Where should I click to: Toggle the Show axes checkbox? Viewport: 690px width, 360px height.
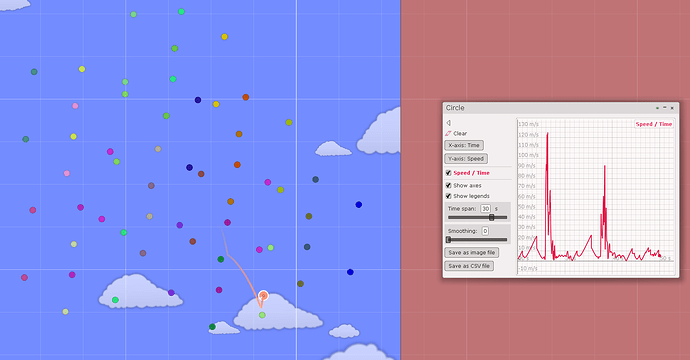click(x=448, y=185)
